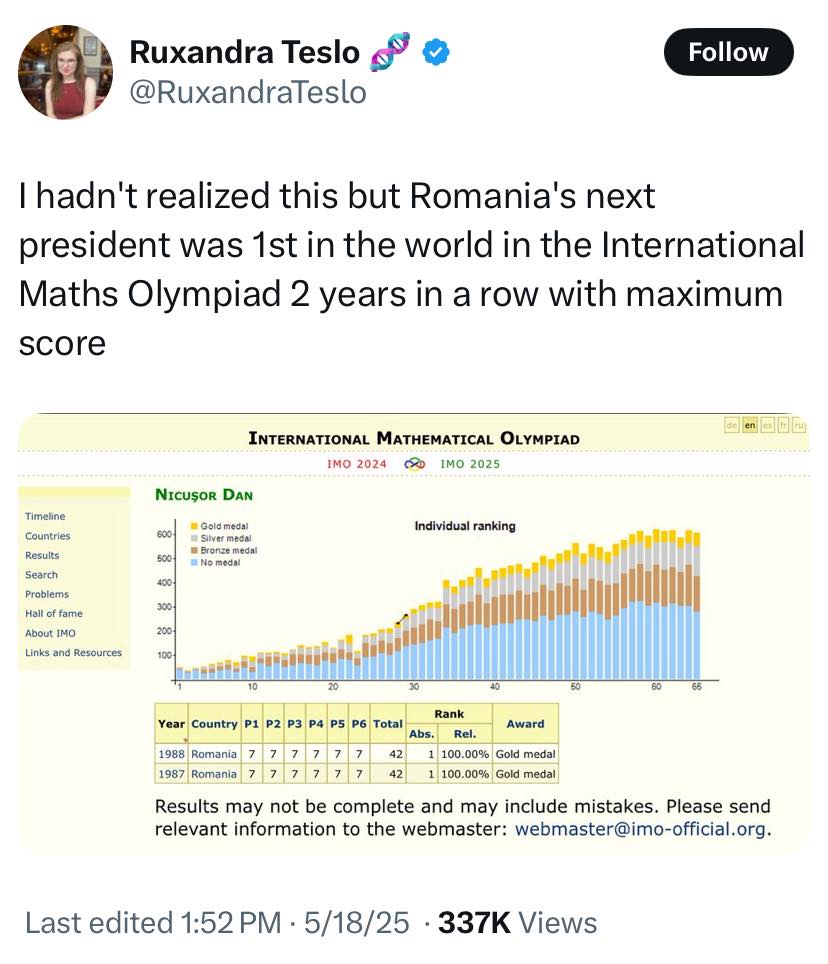Switch site language to French (fr)

tap(782, 427)
